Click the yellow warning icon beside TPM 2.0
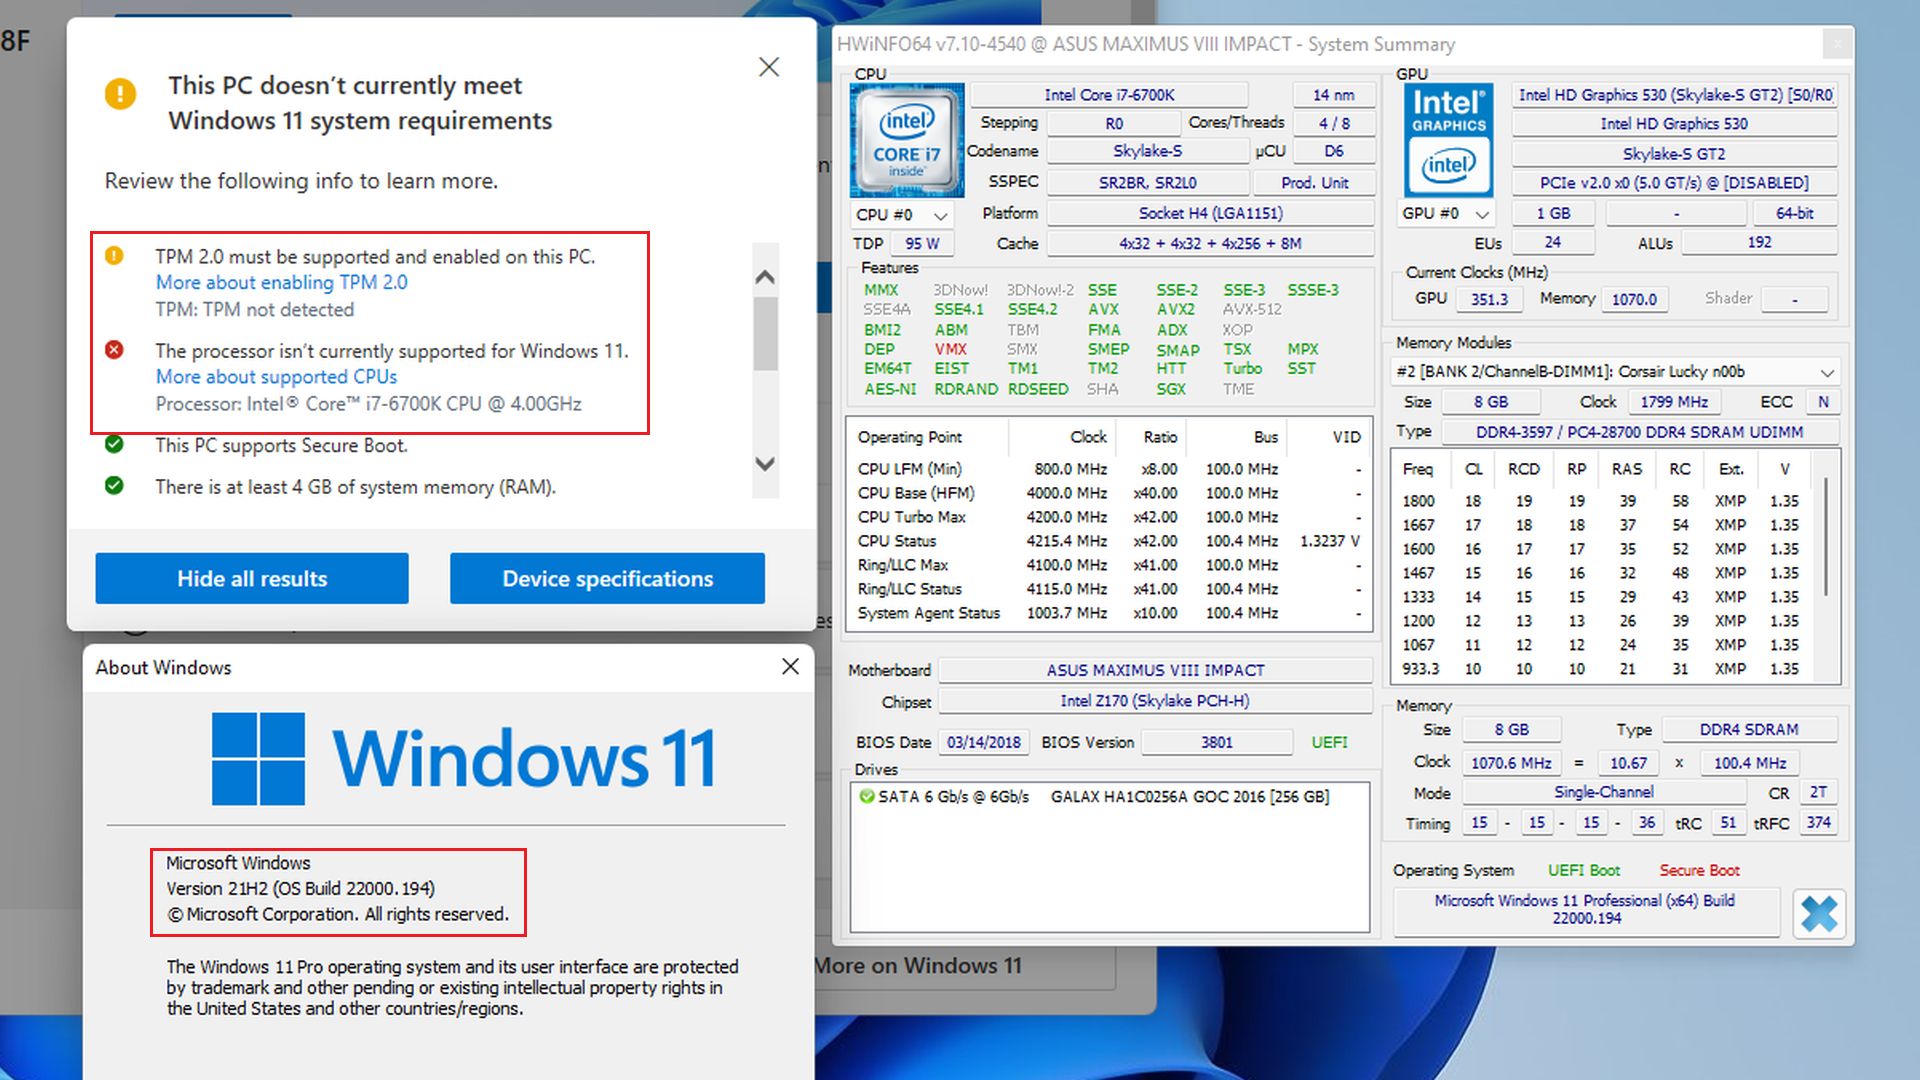This screenshot has height=1080, width=1920. pyautogui.click(x=115, y=256)
